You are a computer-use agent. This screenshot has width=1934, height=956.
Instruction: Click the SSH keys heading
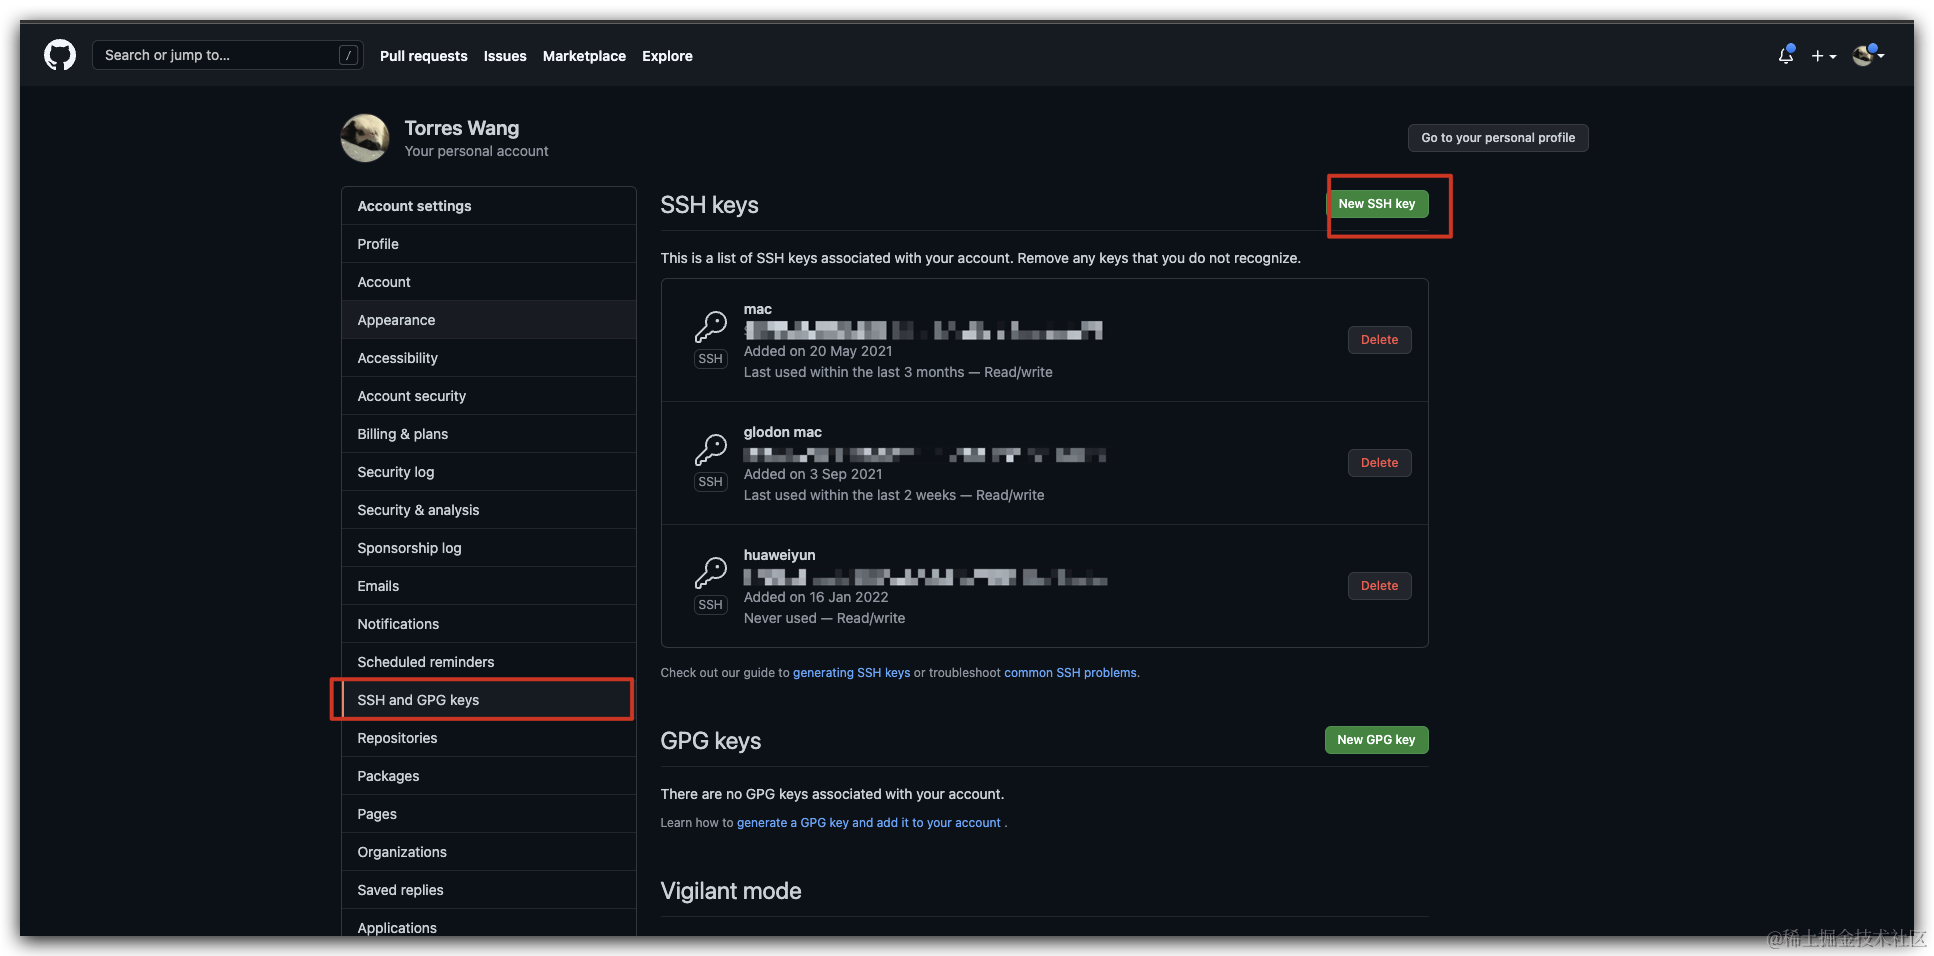(x=709, y=205)
